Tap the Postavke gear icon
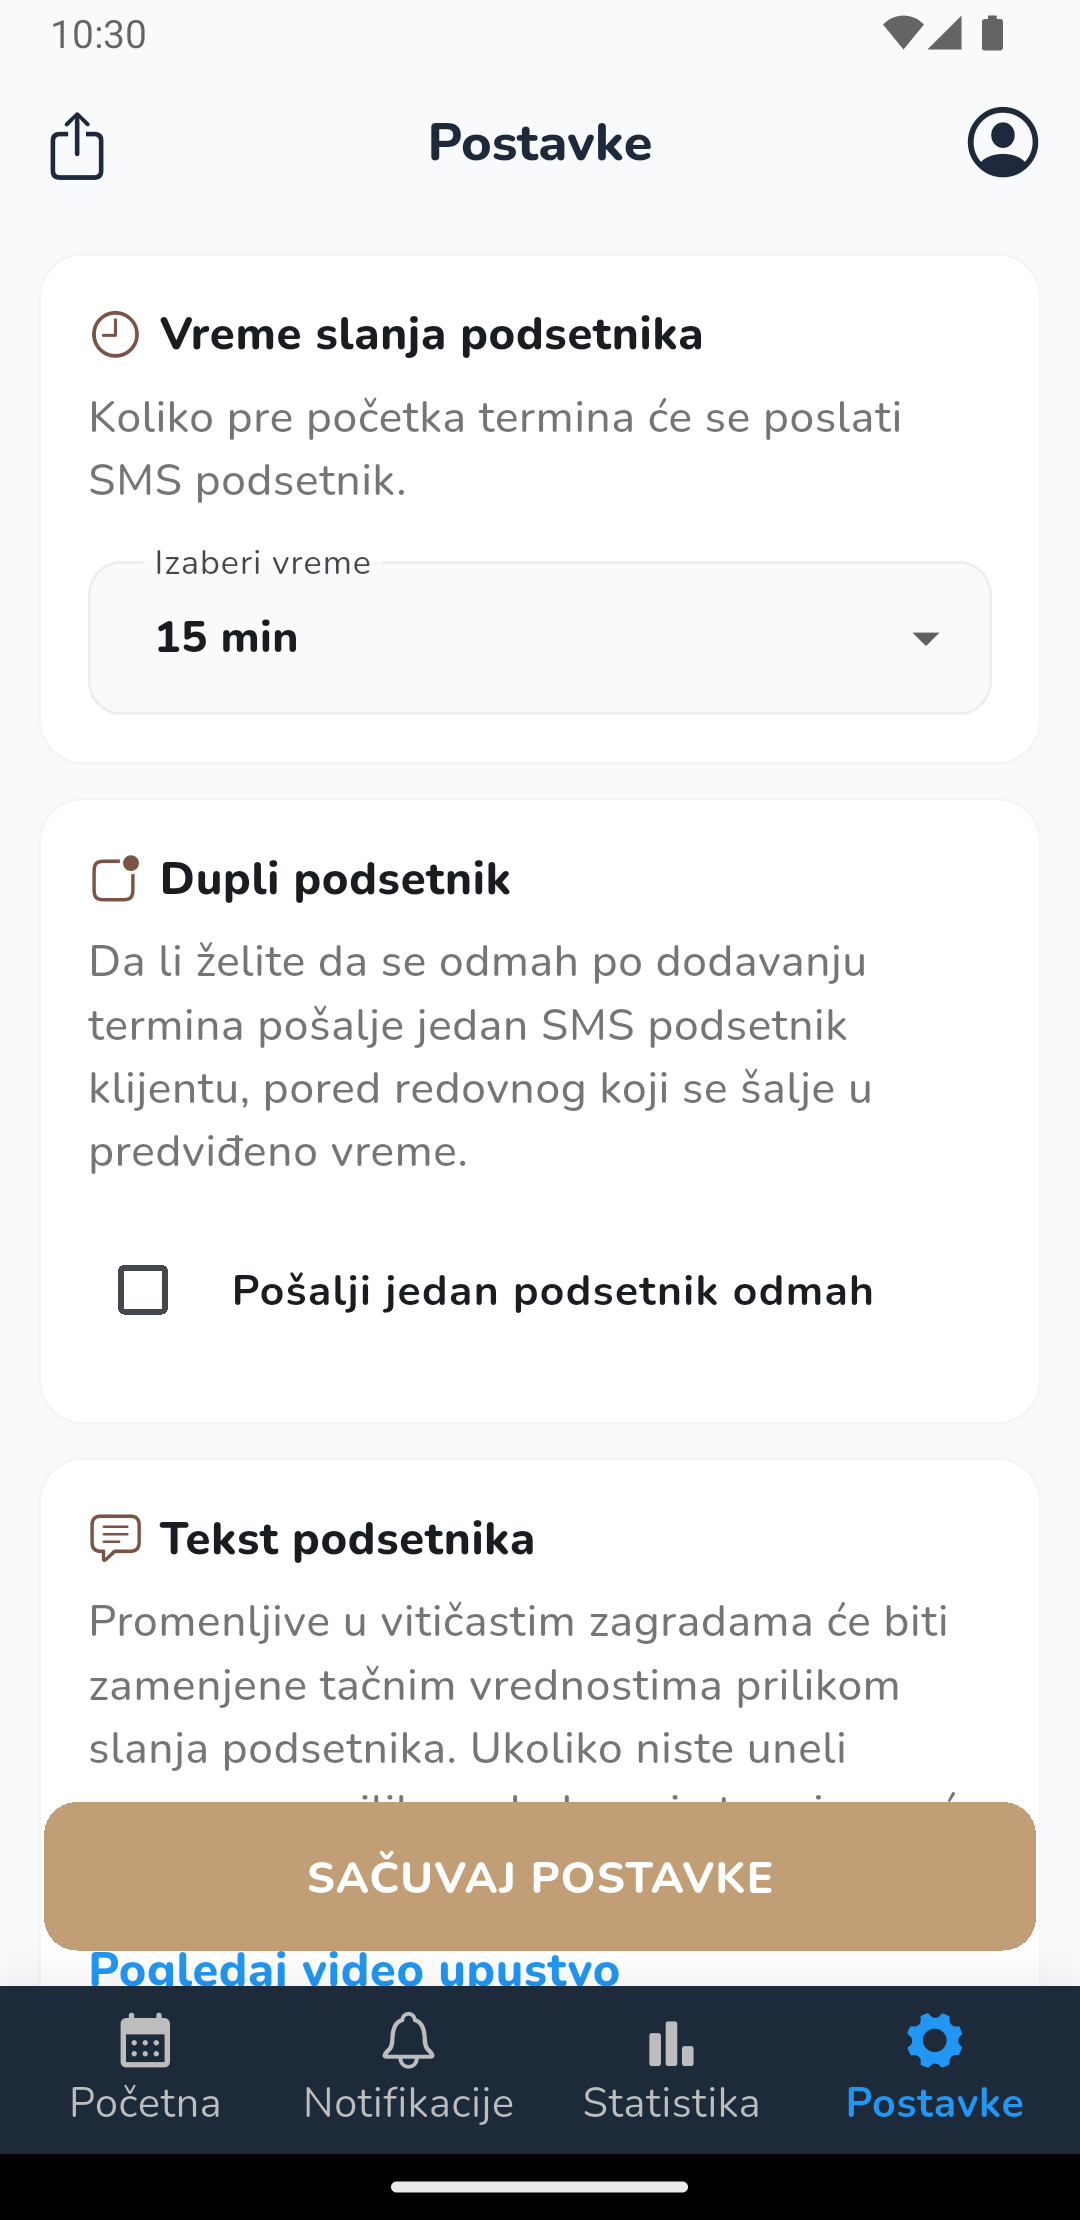The width and height of the screenshot is (1080, 2220). (934, 2041)
